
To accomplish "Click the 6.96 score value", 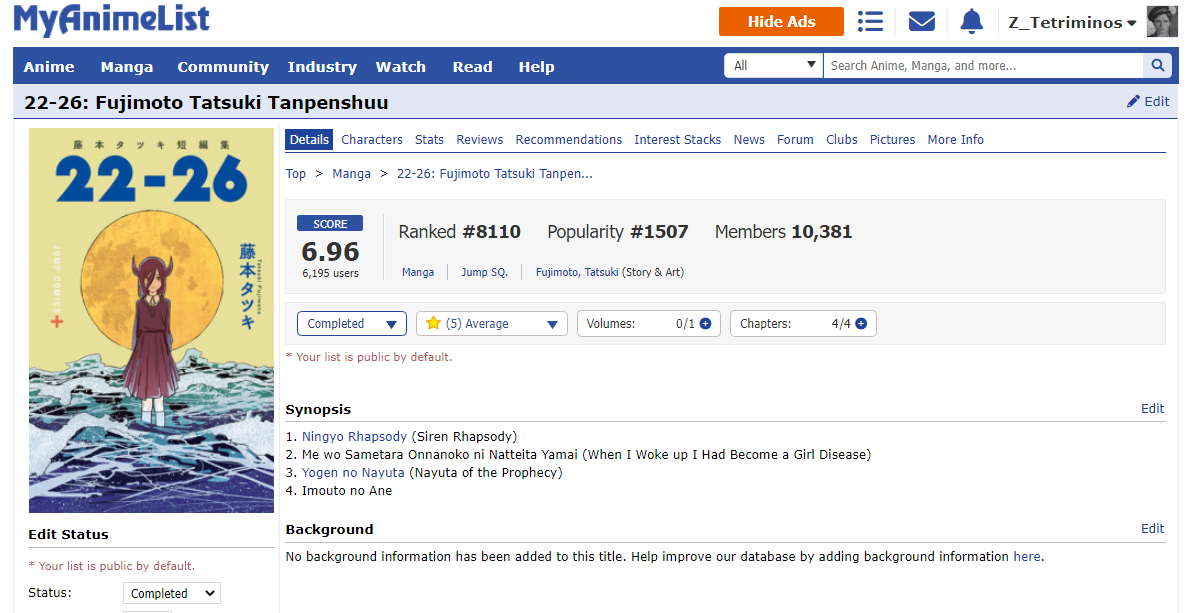I will [x=331, y=251].
